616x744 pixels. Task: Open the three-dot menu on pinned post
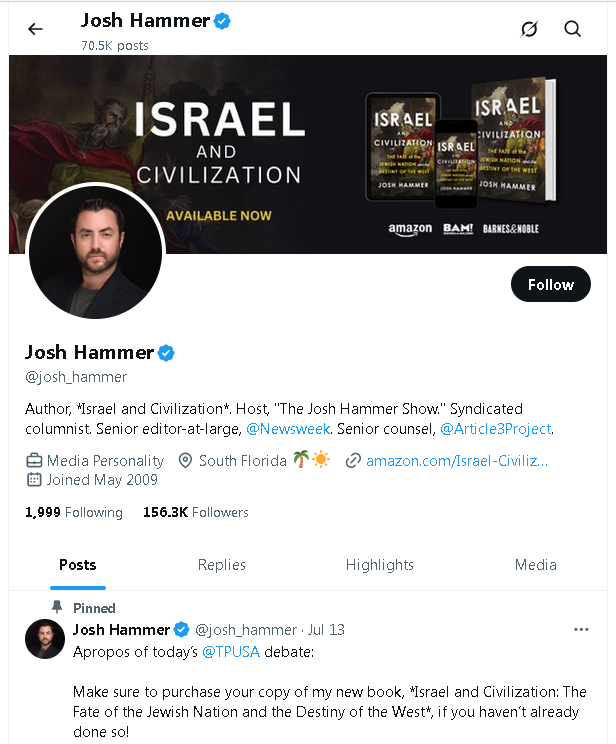[x=581, y=630]
